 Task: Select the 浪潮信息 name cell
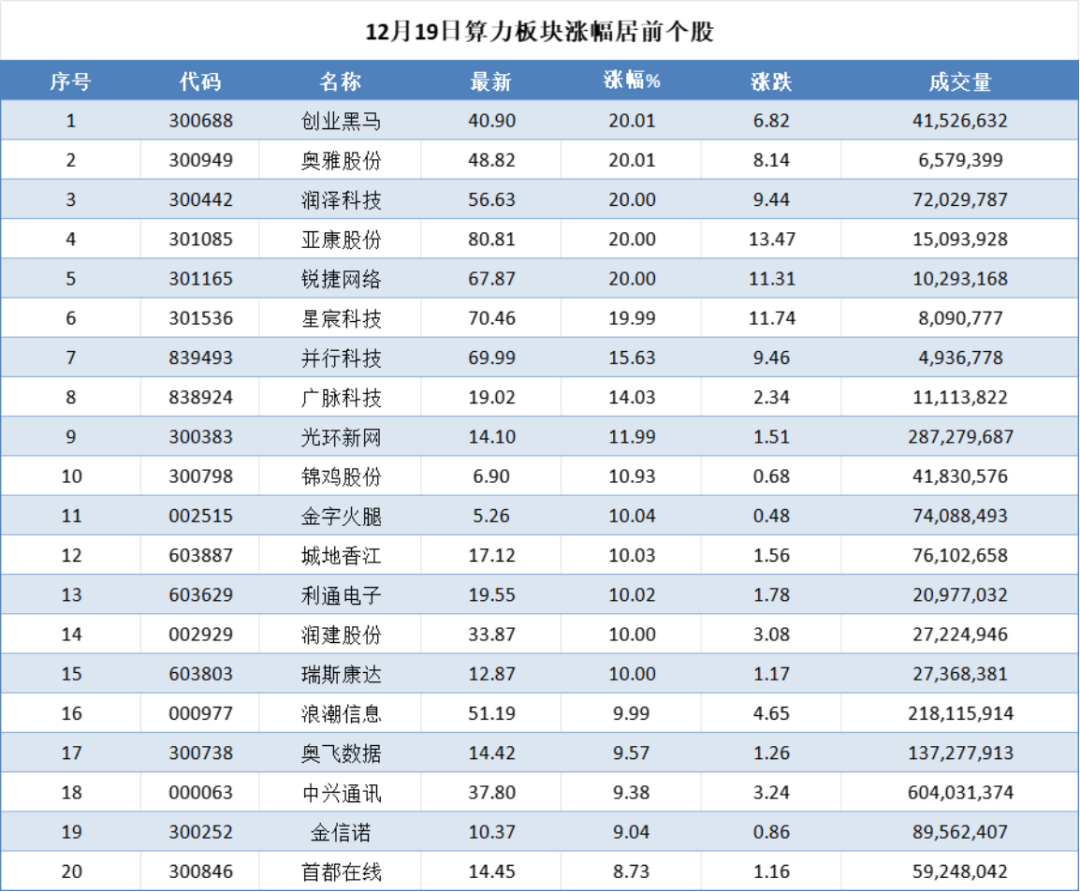pos(341,714)
